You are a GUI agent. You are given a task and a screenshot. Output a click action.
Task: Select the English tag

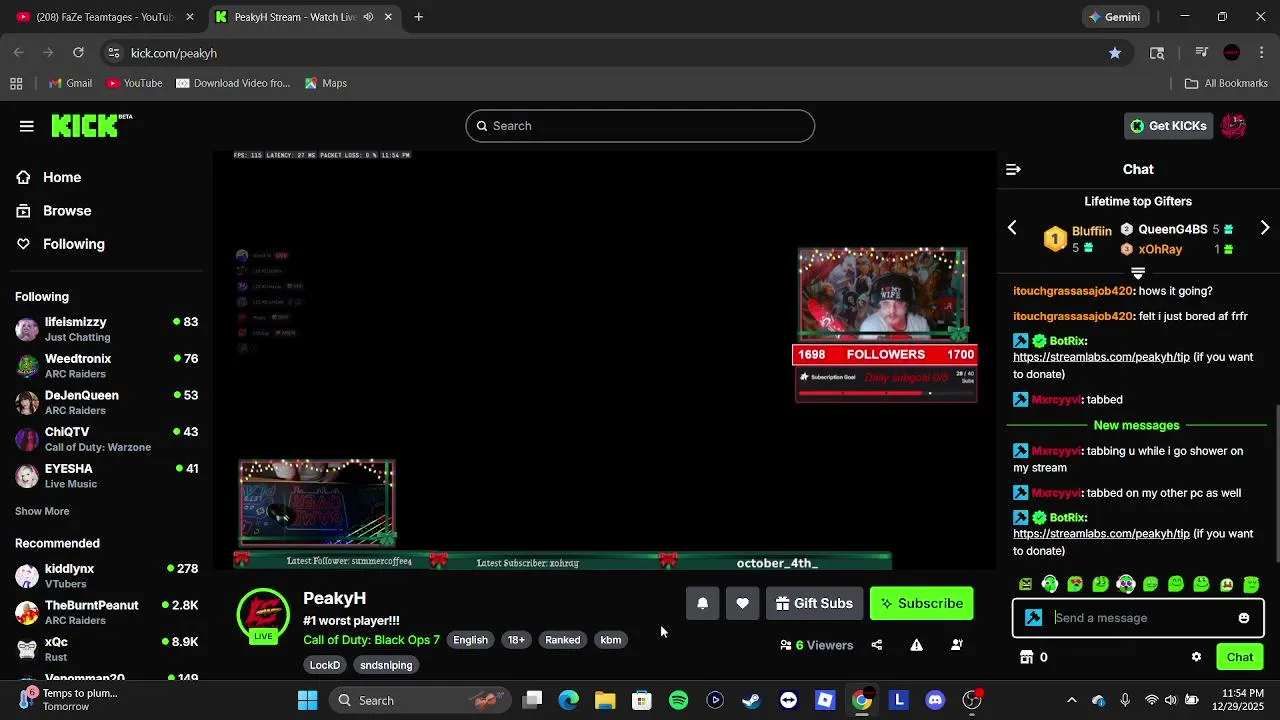point(470,640)
